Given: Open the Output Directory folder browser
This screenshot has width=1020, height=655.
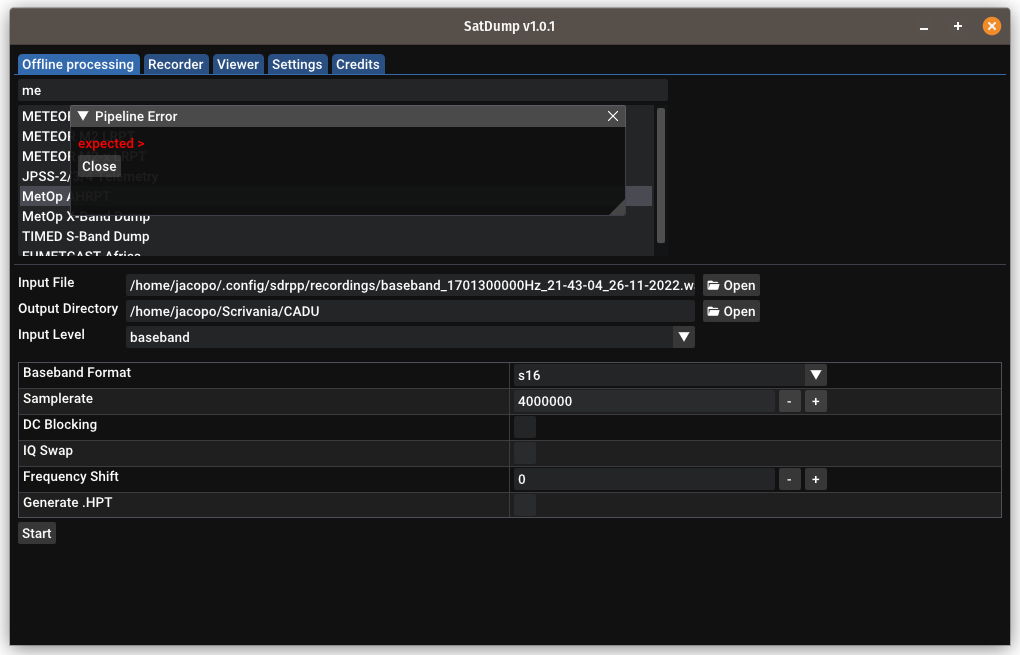Looking at the screenshot, I should 730,311.
